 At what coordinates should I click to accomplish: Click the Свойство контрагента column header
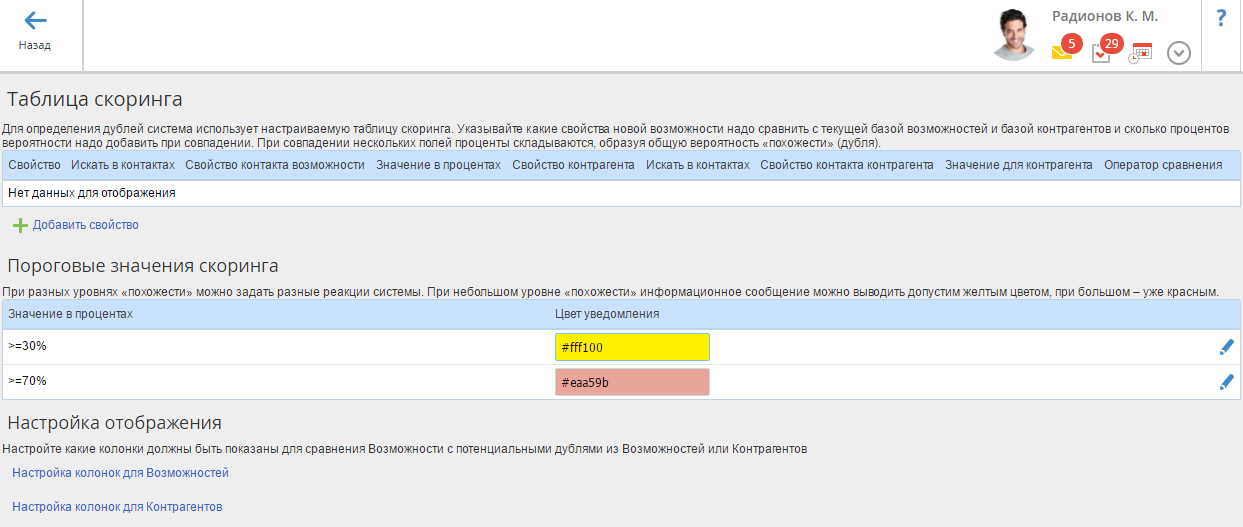[573, 164]
